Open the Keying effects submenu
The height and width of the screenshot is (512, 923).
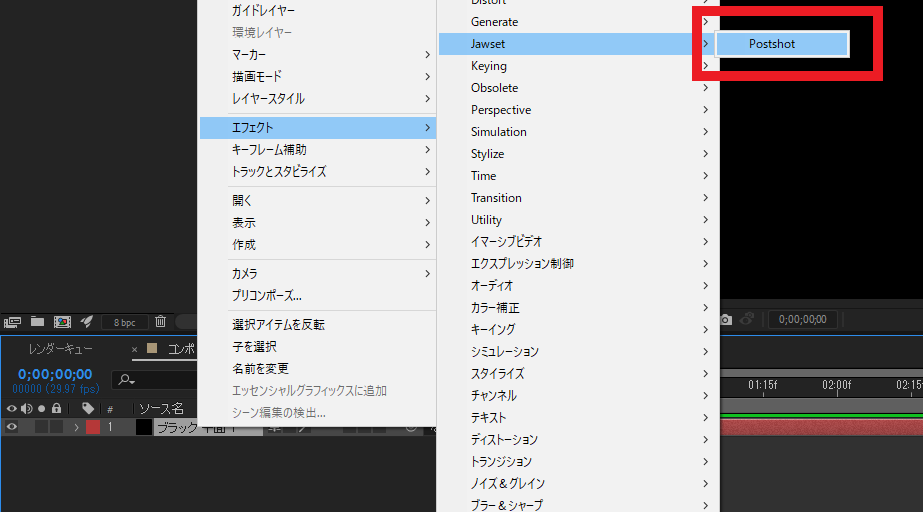(577, 66)
